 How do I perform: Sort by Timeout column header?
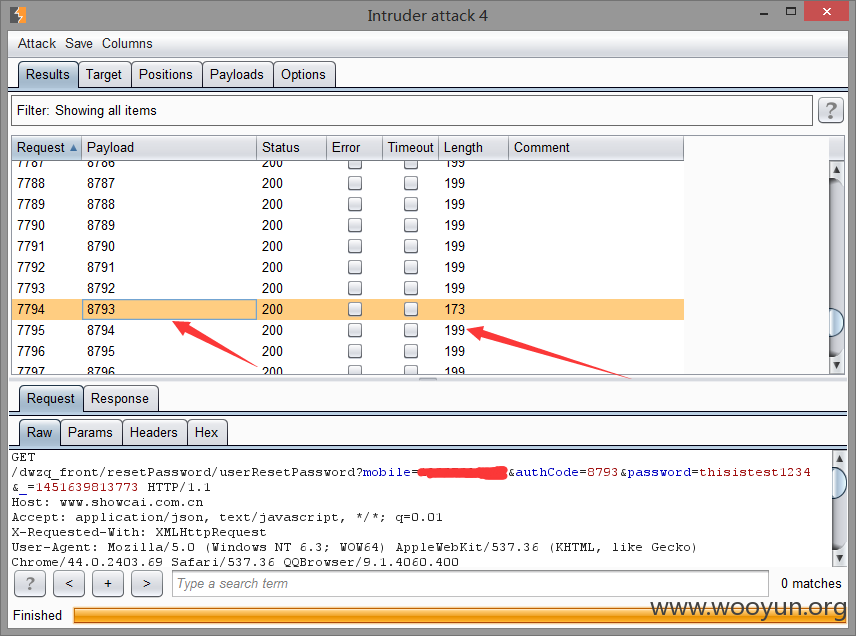pos(411,148)
